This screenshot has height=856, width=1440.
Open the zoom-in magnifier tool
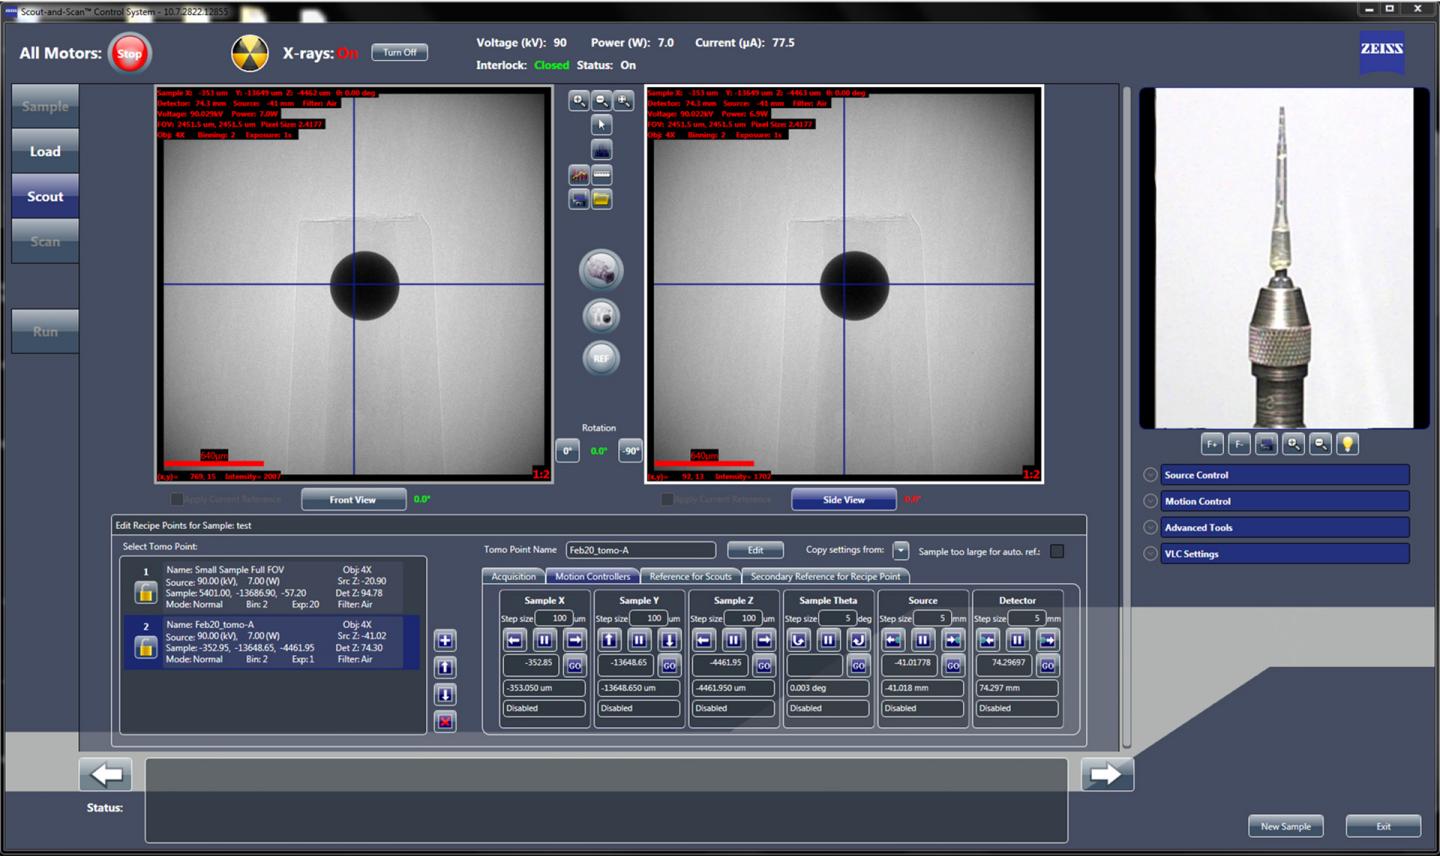click(579, 101)
